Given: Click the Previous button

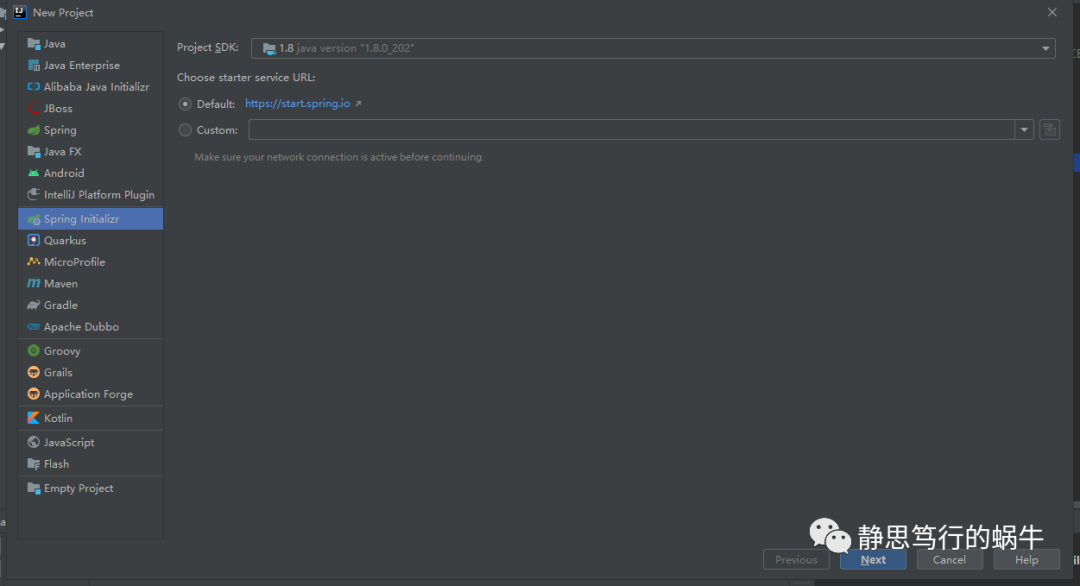Looking at the screenshot, I should (x=796, y=560).
